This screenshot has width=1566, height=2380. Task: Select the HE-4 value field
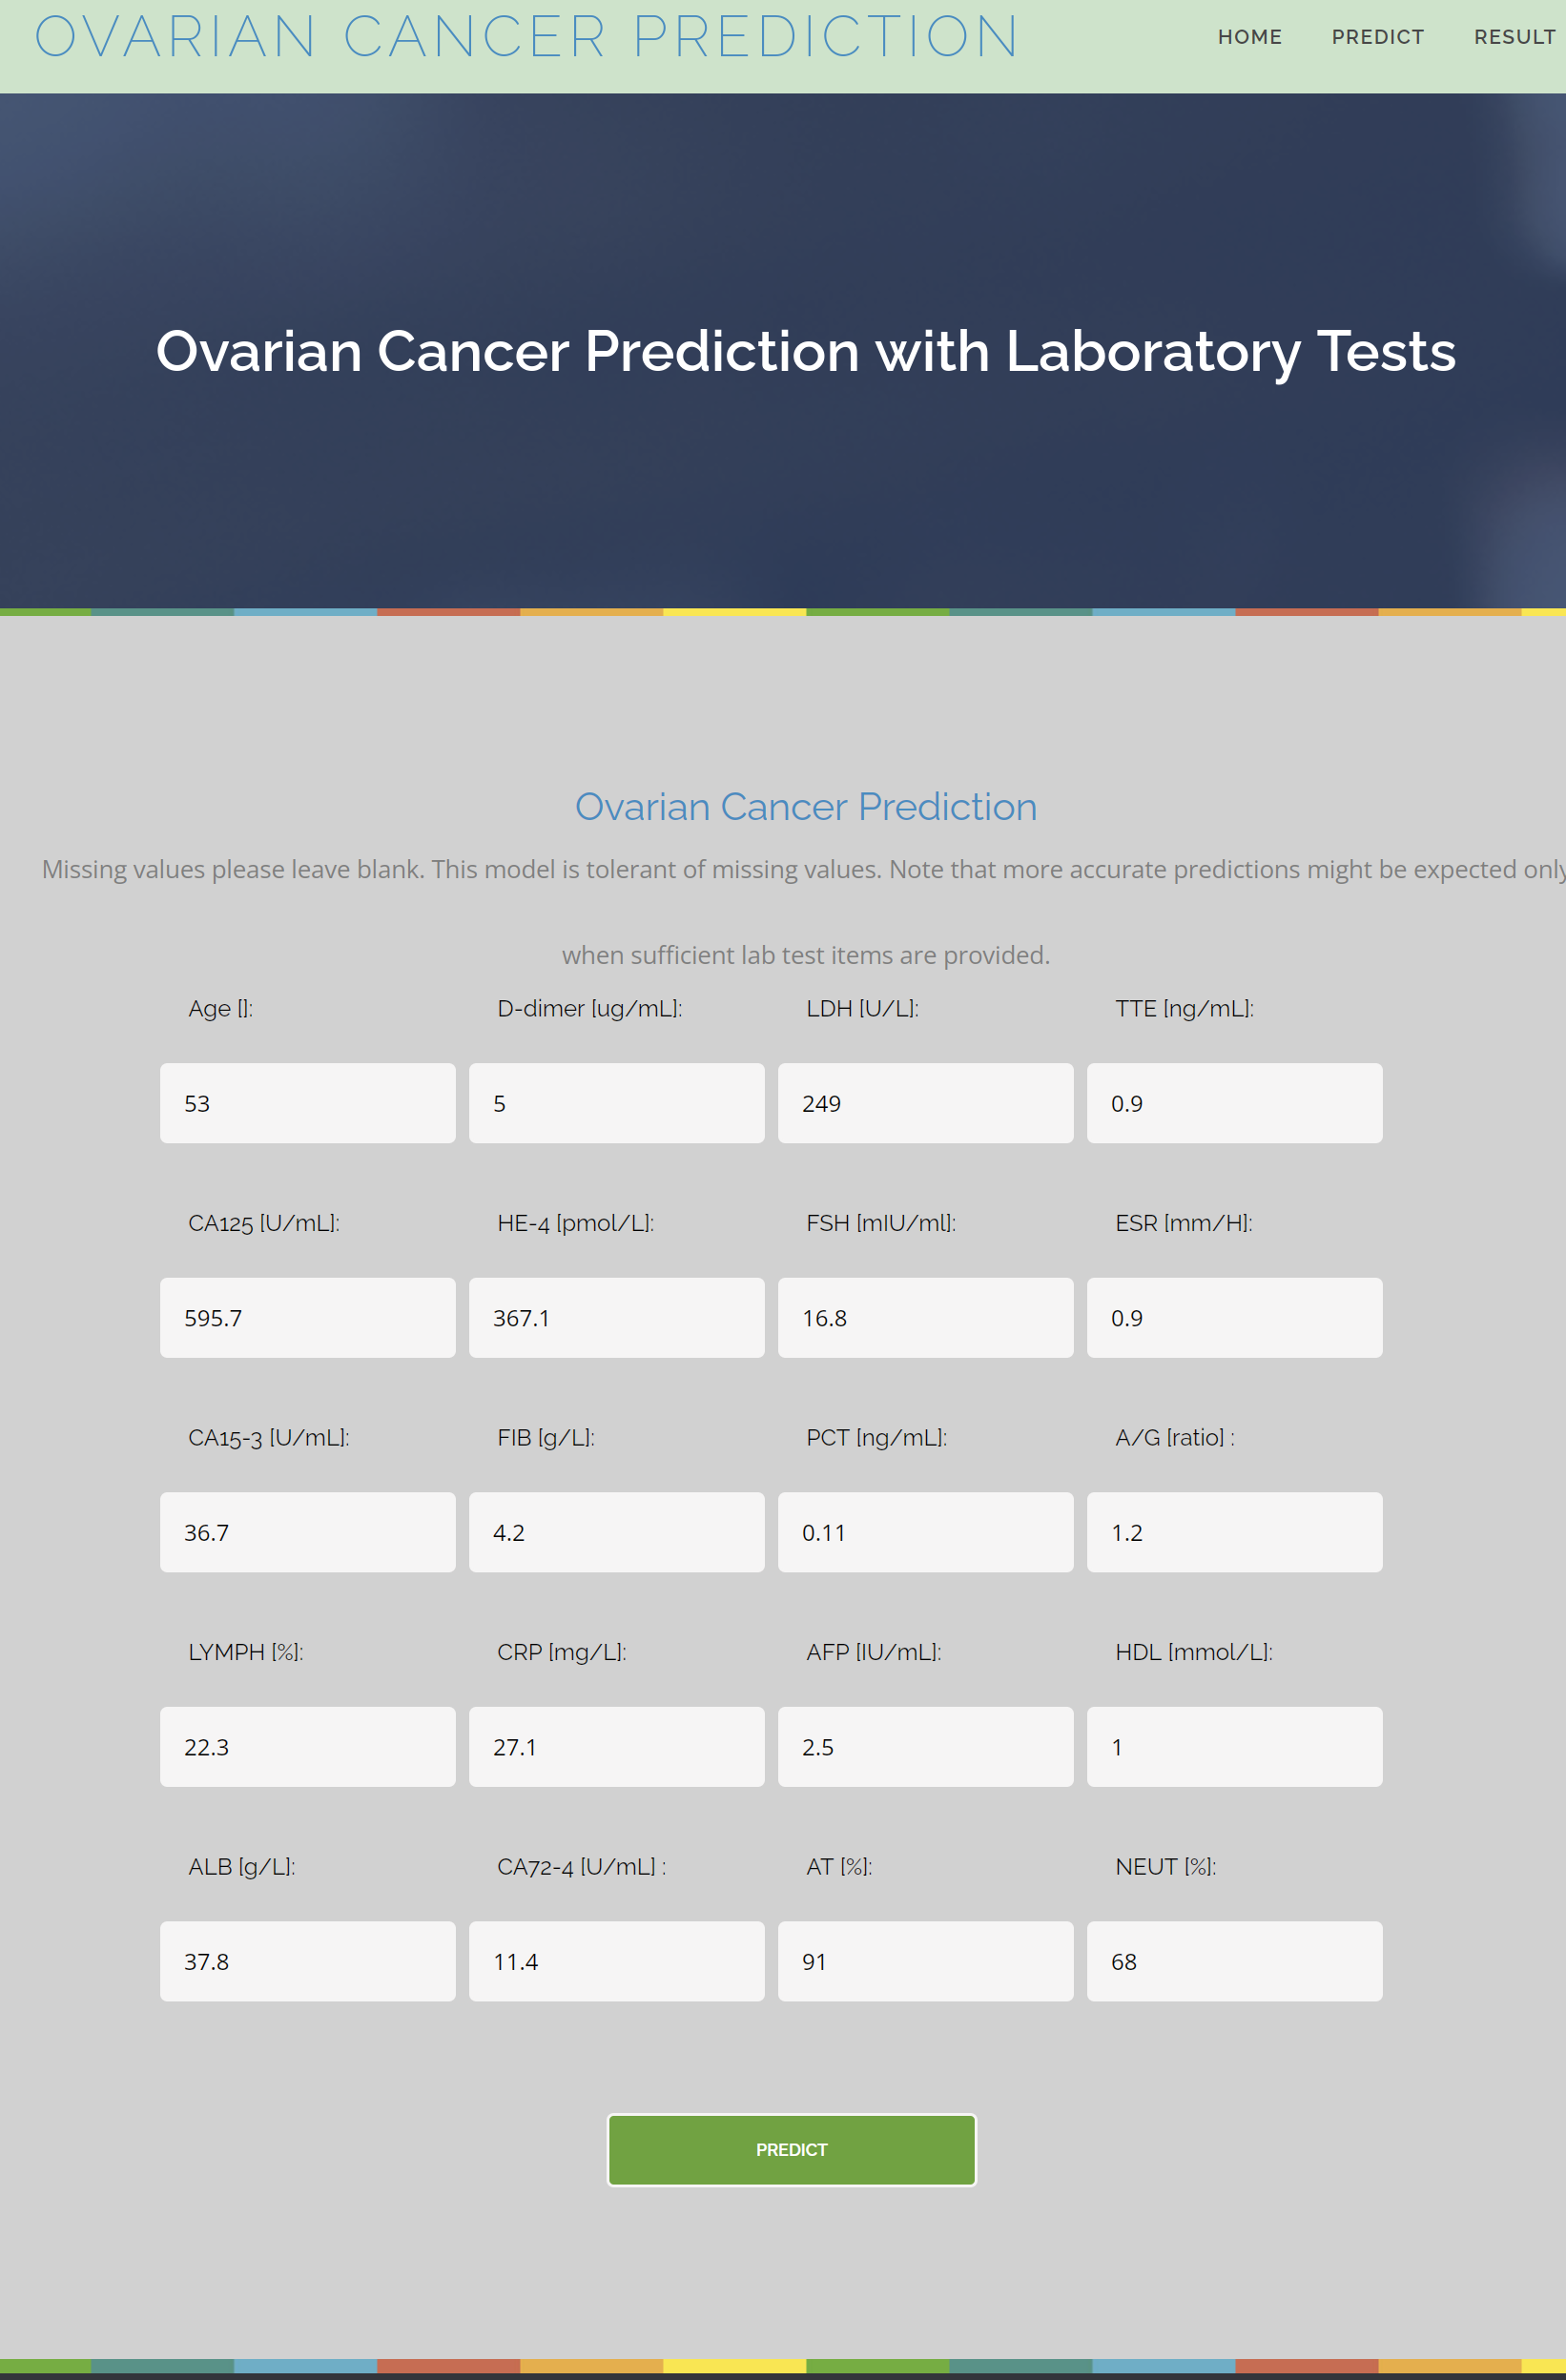click(x=616, y=1317)
